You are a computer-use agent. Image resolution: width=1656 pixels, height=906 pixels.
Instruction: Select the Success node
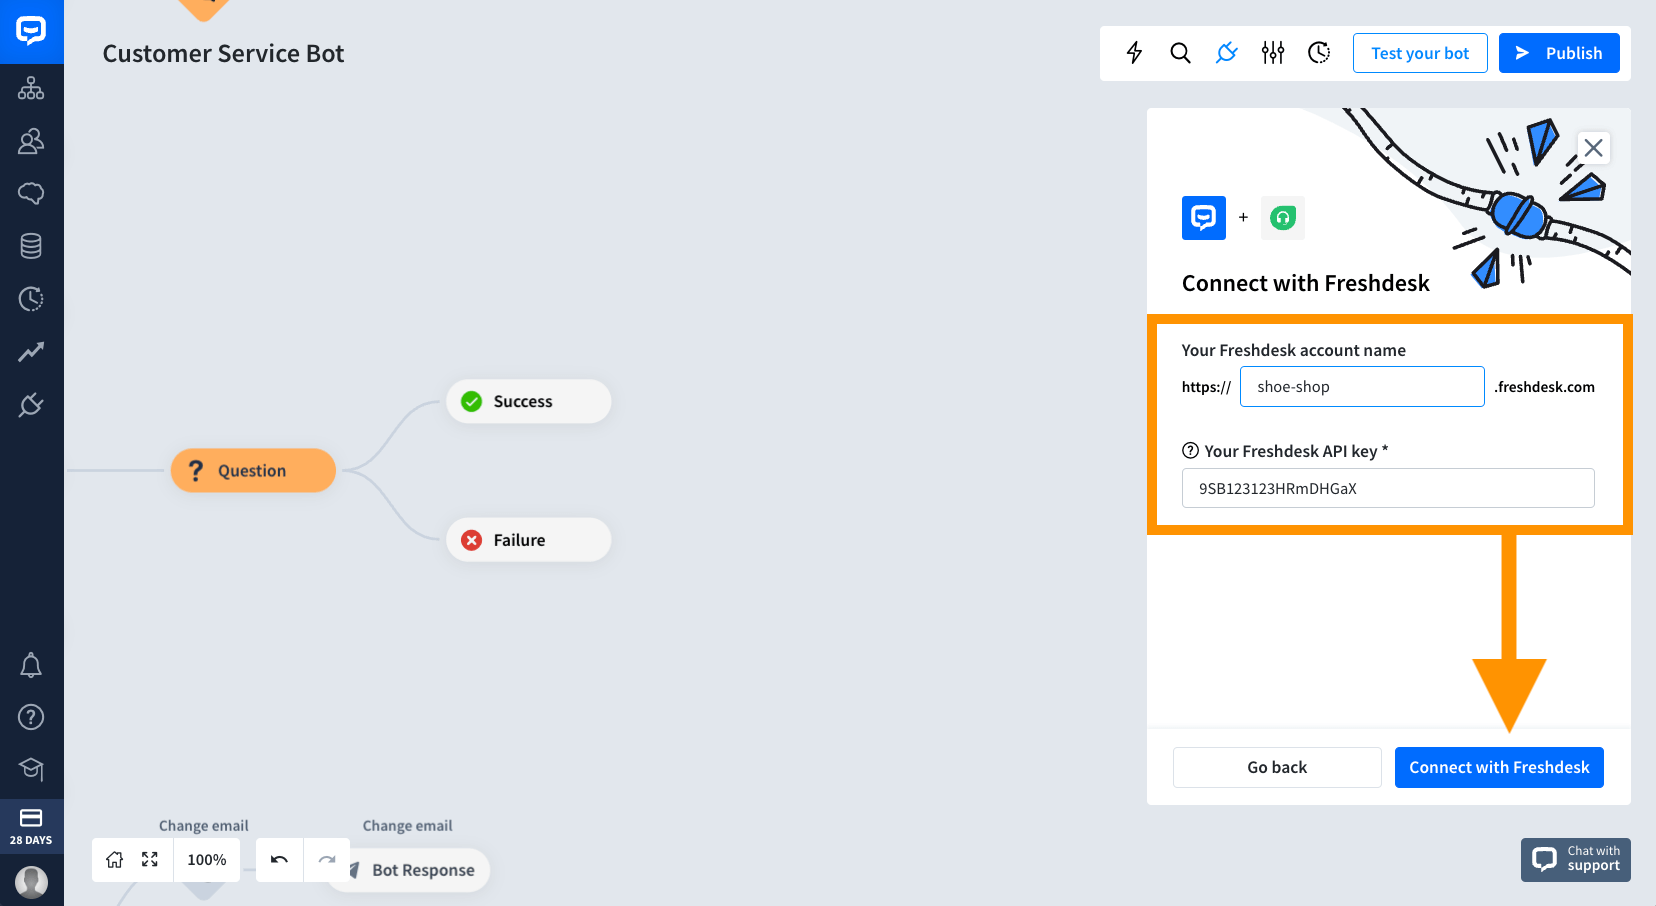tap(528, 401)
